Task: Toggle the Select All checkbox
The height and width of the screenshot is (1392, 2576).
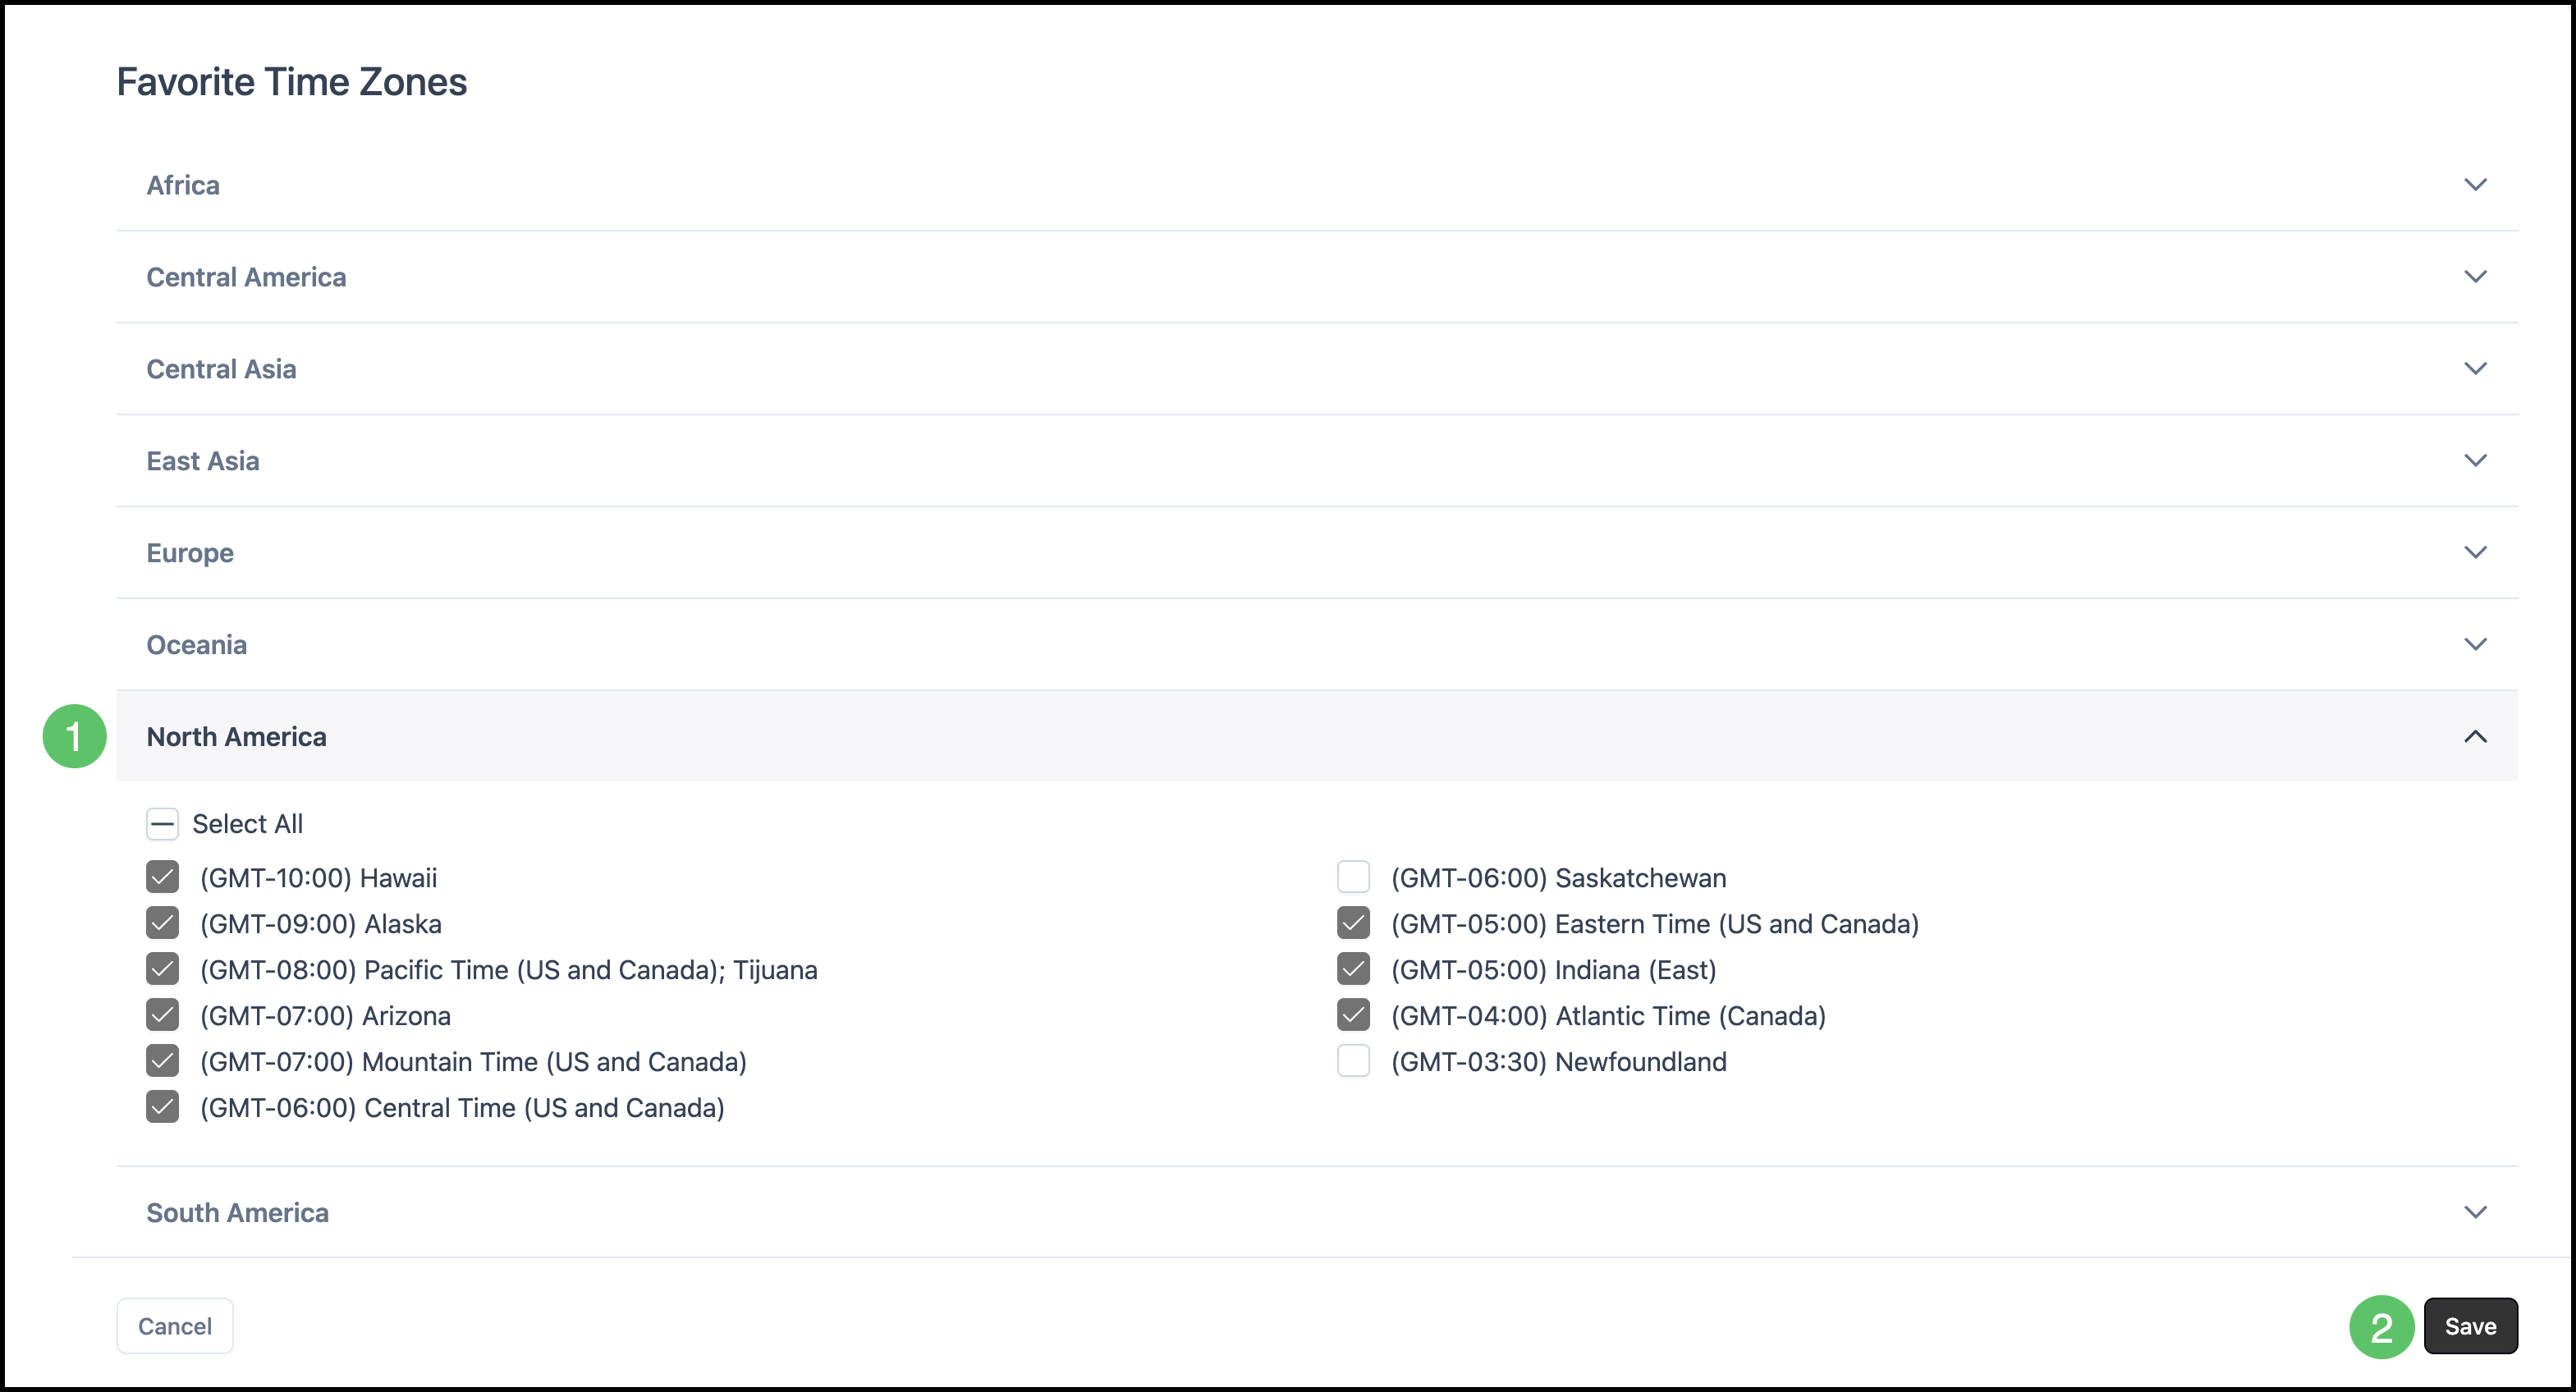Action: tap(162, 824)
